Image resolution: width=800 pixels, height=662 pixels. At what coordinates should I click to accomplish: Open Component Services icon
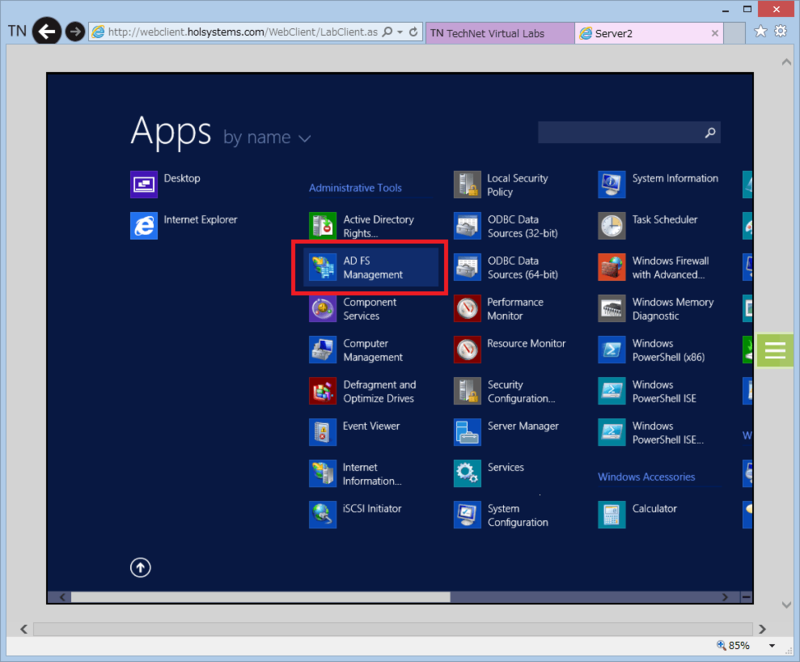click(322, 308)
